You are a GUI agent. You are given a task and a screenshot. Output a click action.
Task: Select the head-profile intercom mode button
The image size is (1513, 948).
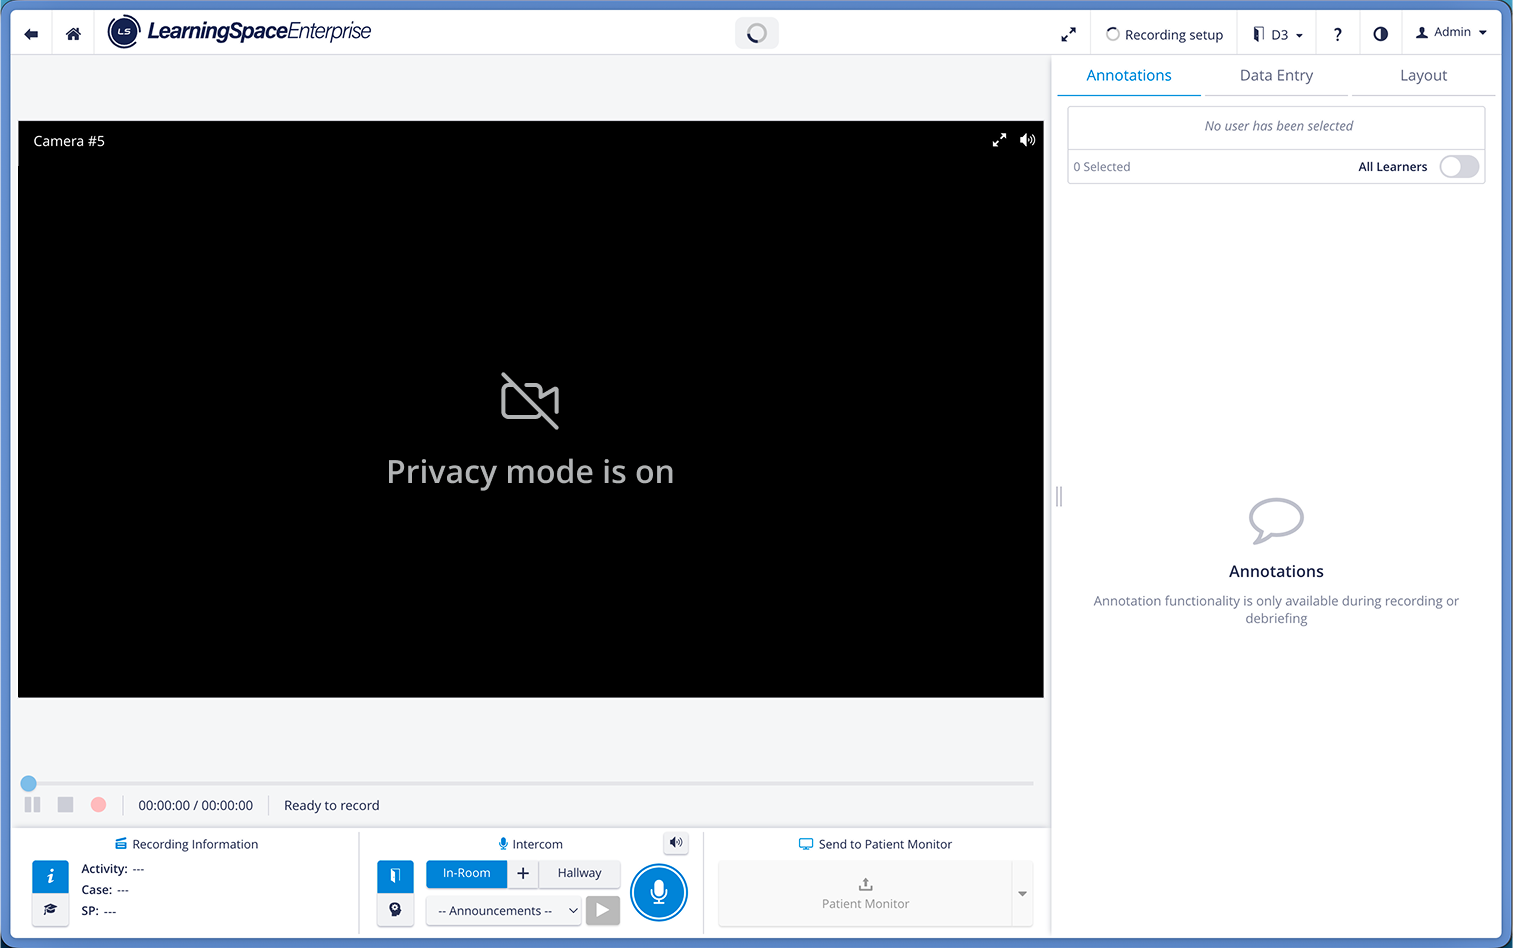(x=395, y=909)
